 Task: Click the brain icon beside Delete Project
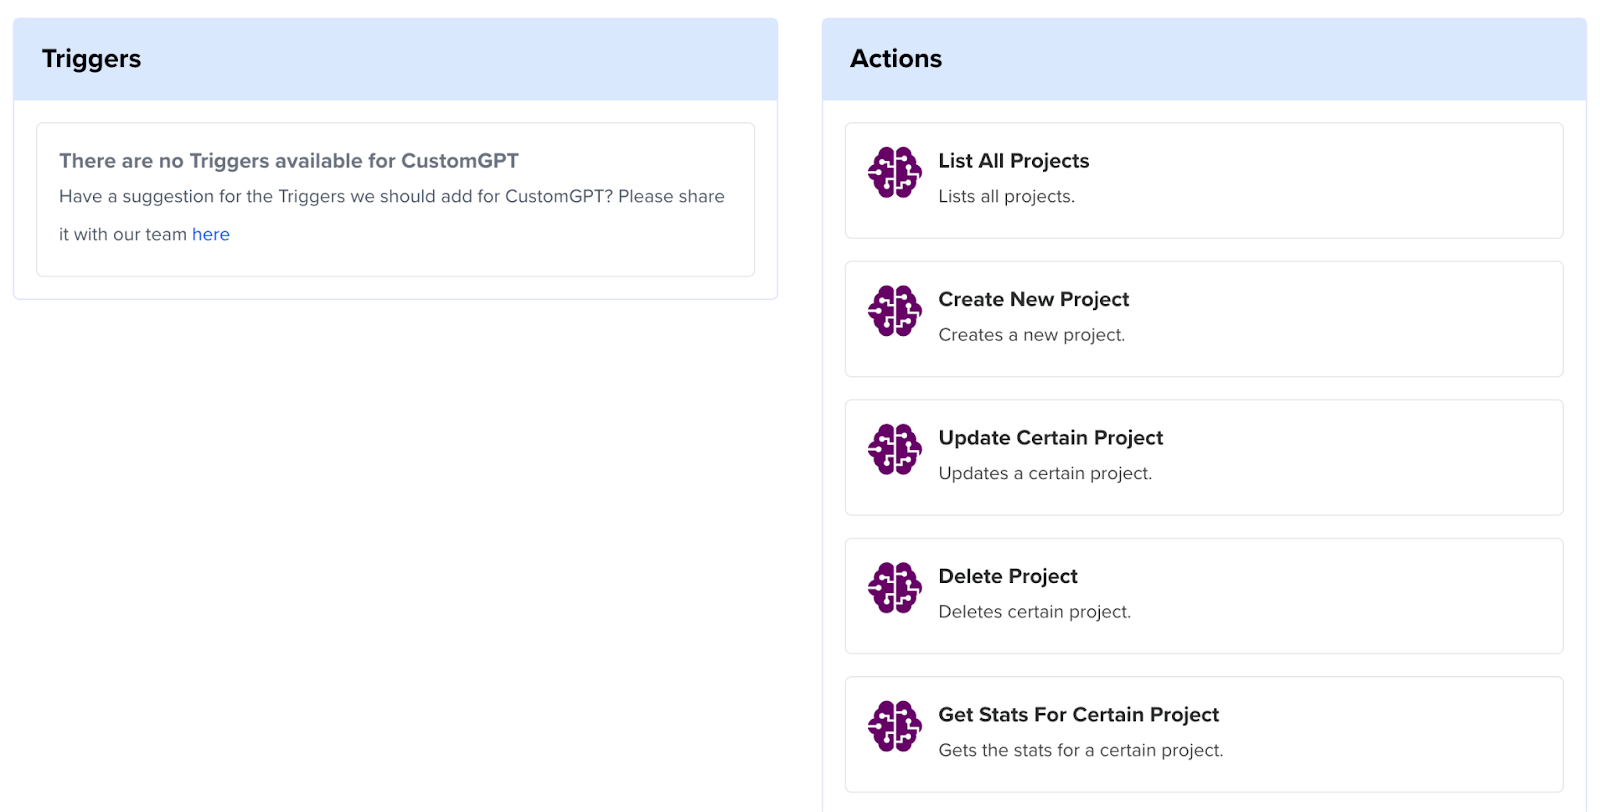[x=894, y=588]
